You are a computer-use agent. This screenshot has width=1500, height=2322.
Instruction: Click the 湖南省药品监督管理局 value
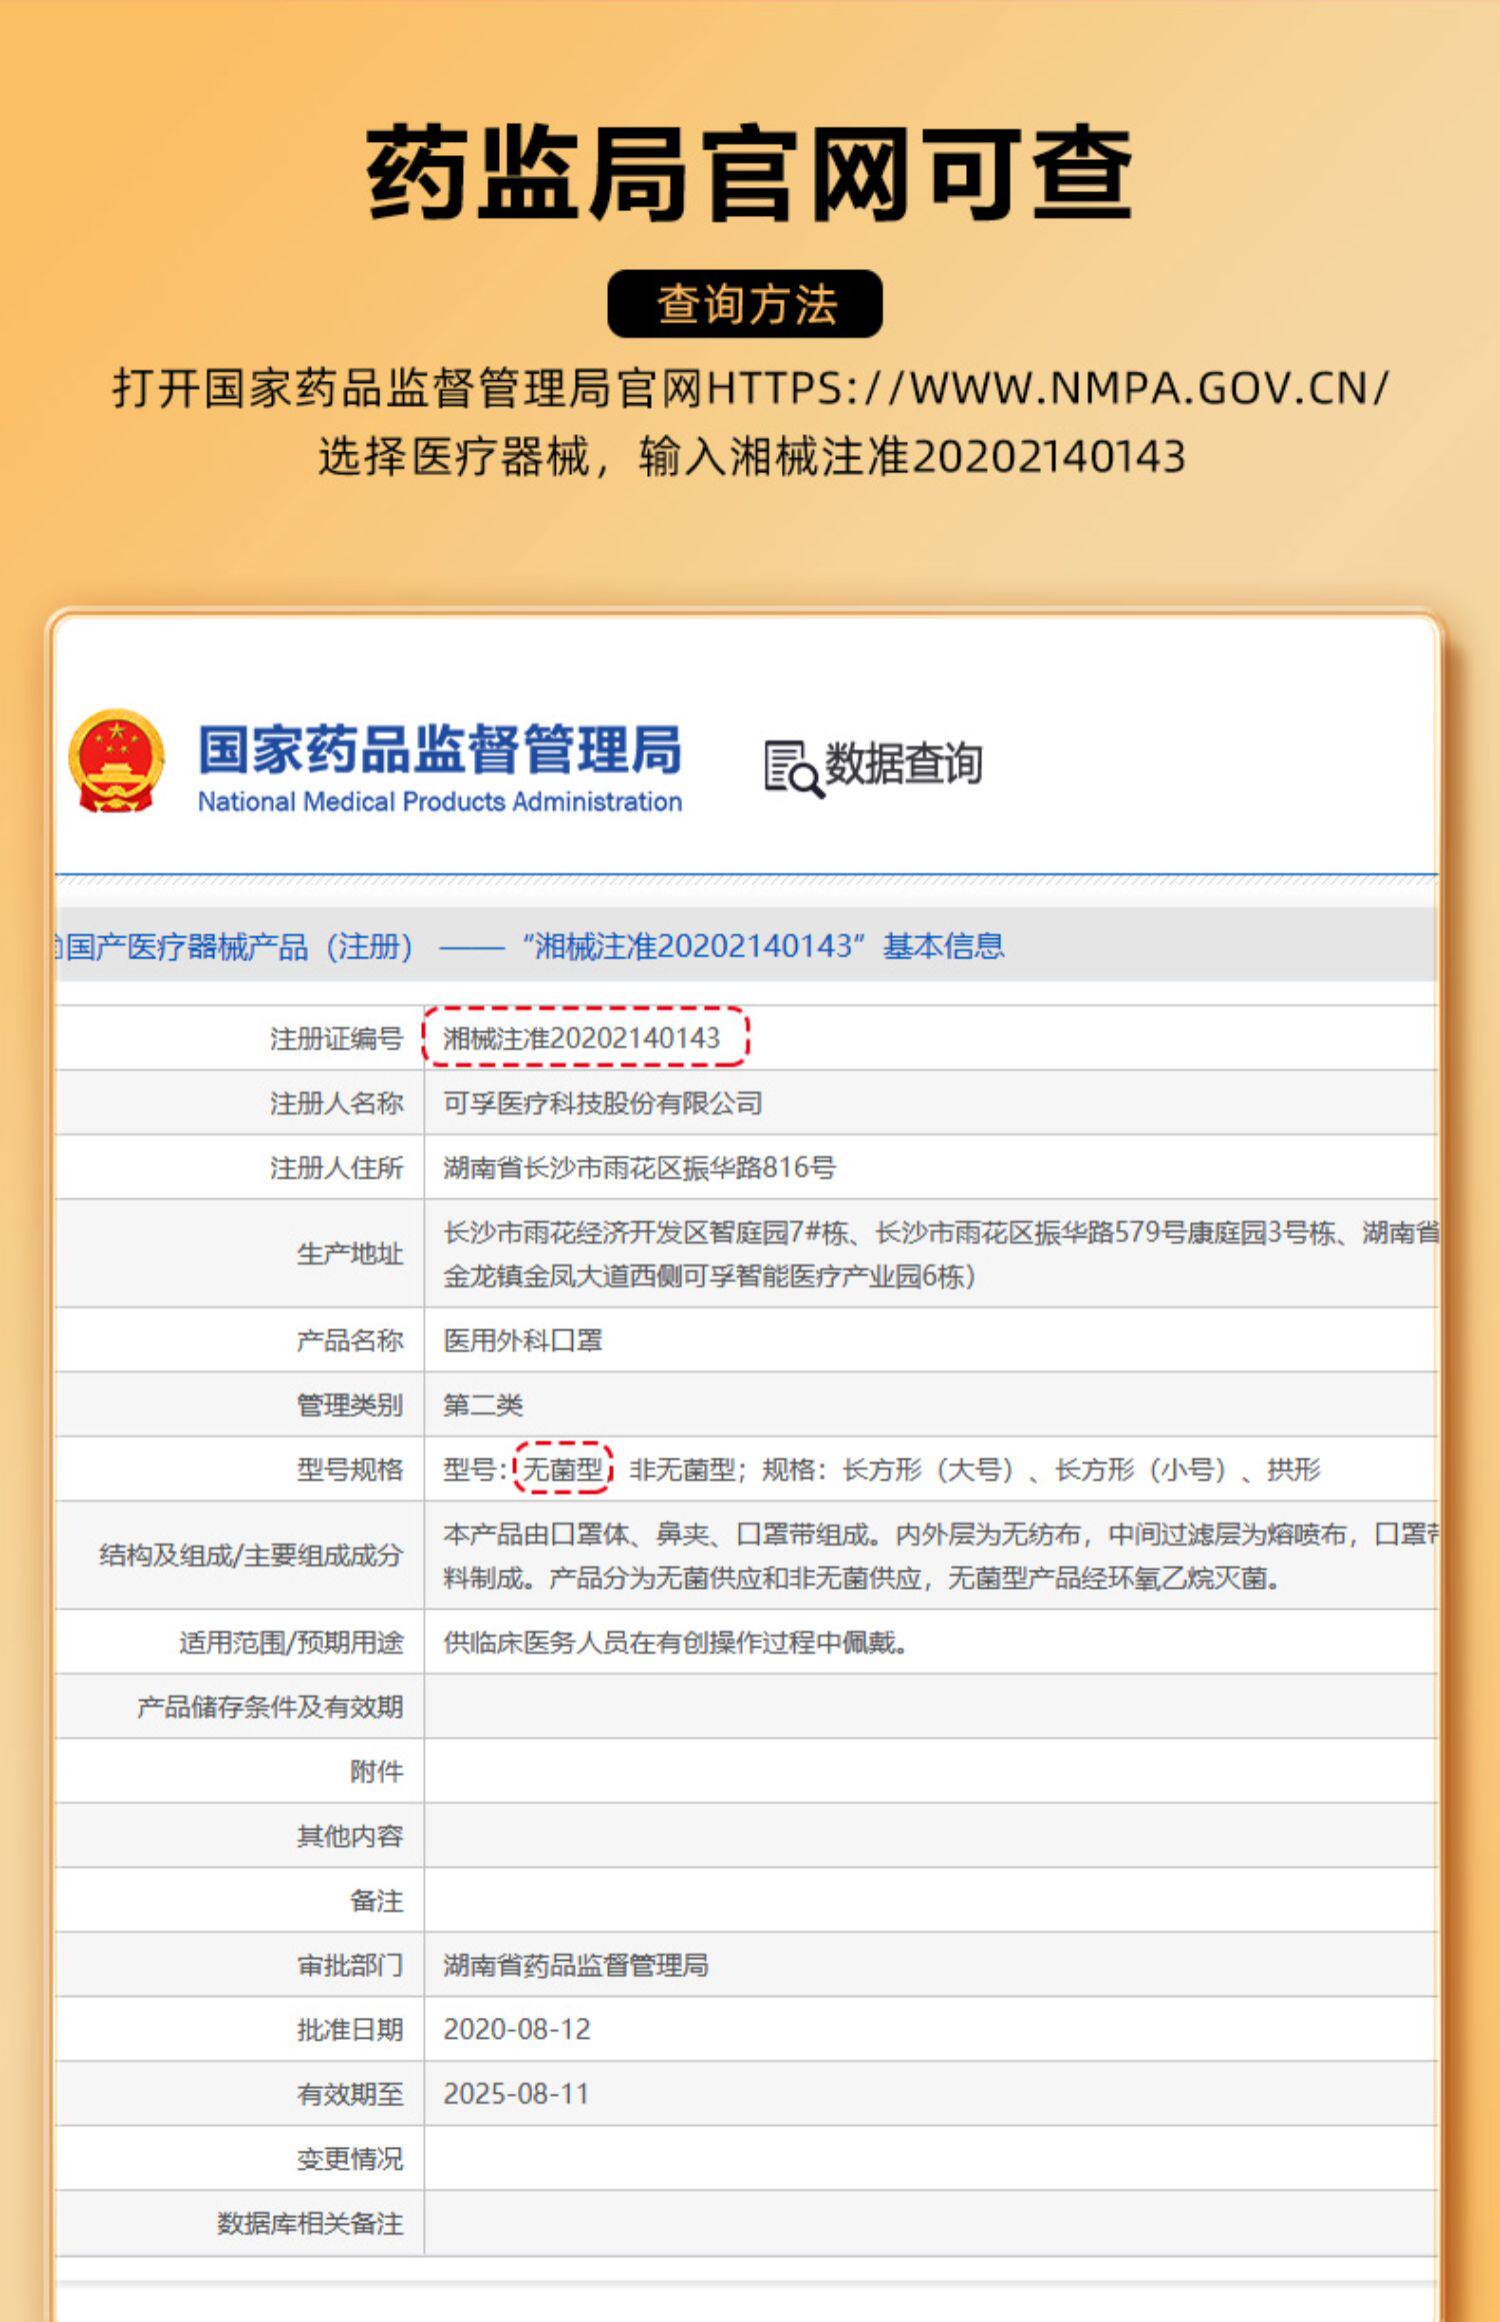(576, 1965)
